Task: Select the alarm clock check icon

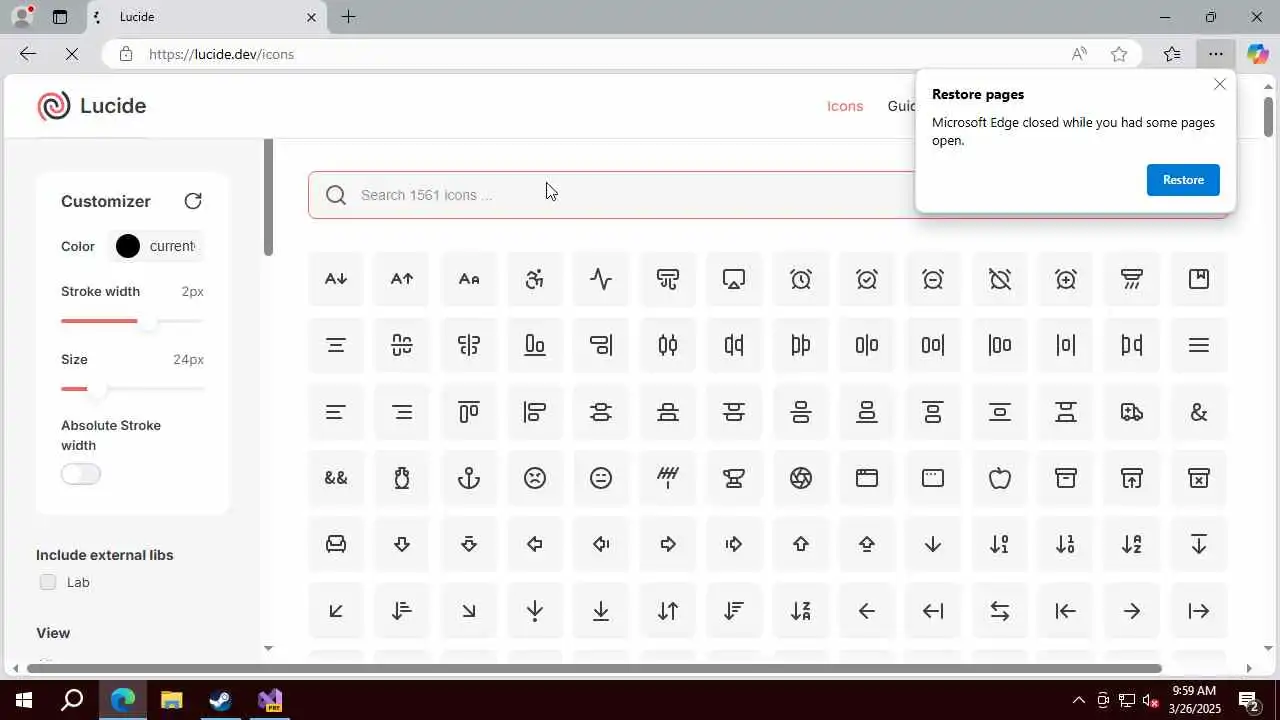Action: [x=867, y=279]
